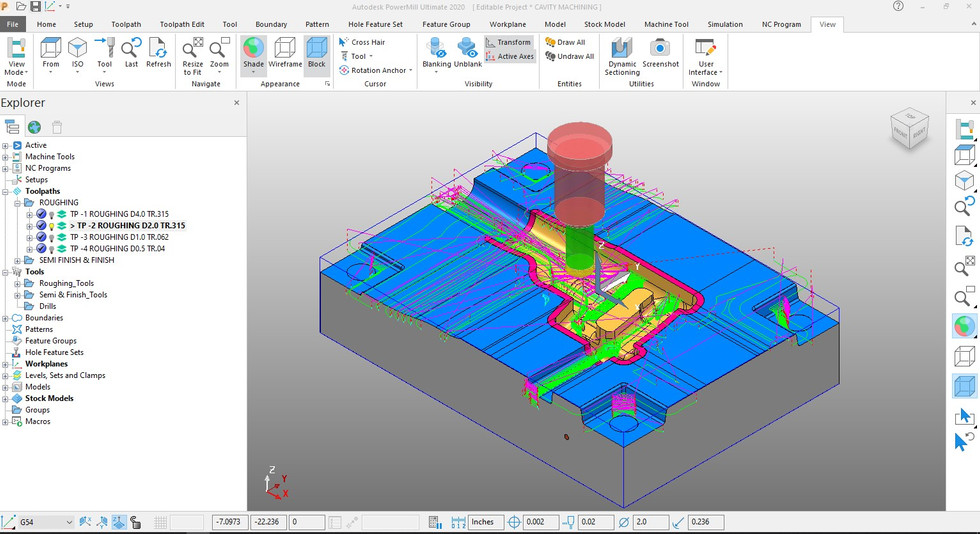Open the Inches units selector
Screen dimensions: 980x534
click(x=486, y=521)
